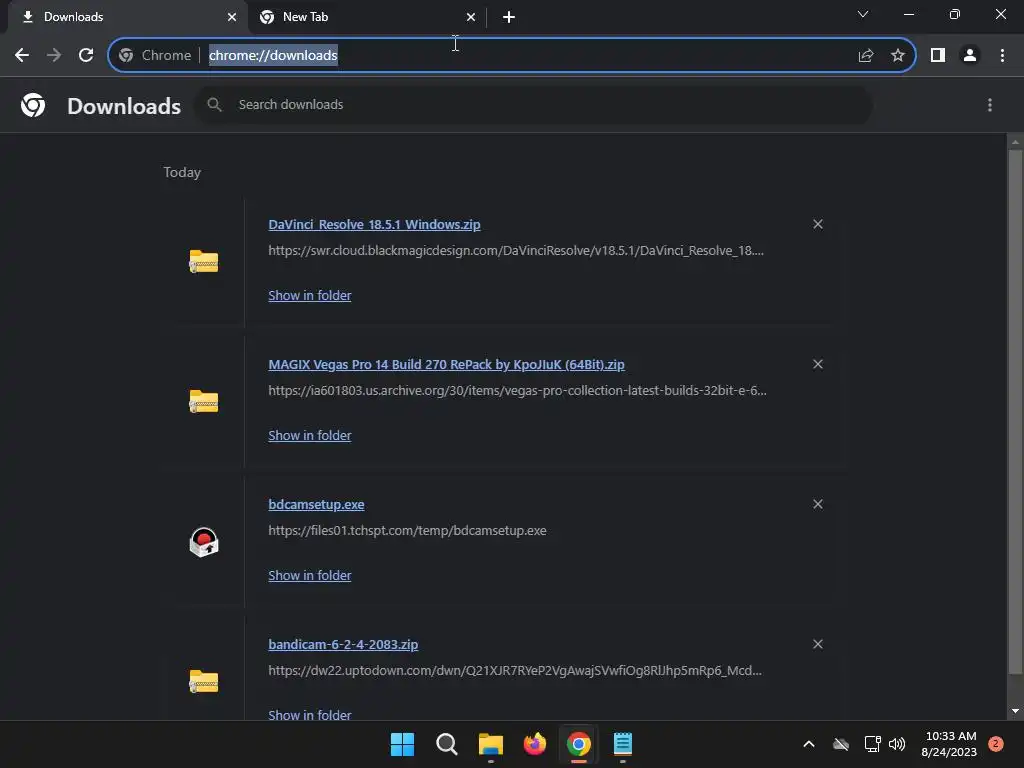The height and width of the screenshot is (768, 1024).
Task: Open the notification badge showing 2
Action: 996,743
